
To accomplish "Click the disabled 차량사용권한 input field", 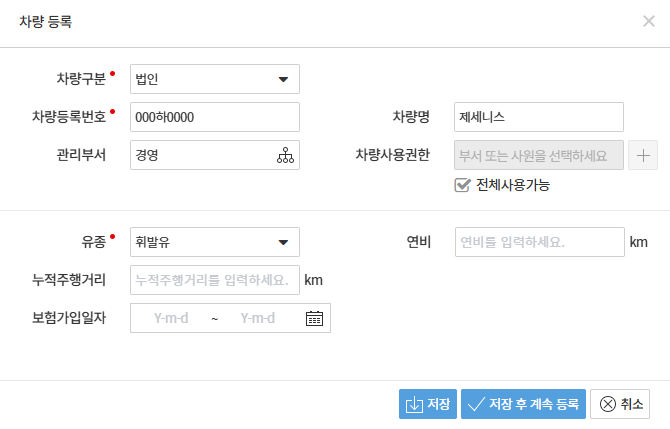I will (538, 155).
